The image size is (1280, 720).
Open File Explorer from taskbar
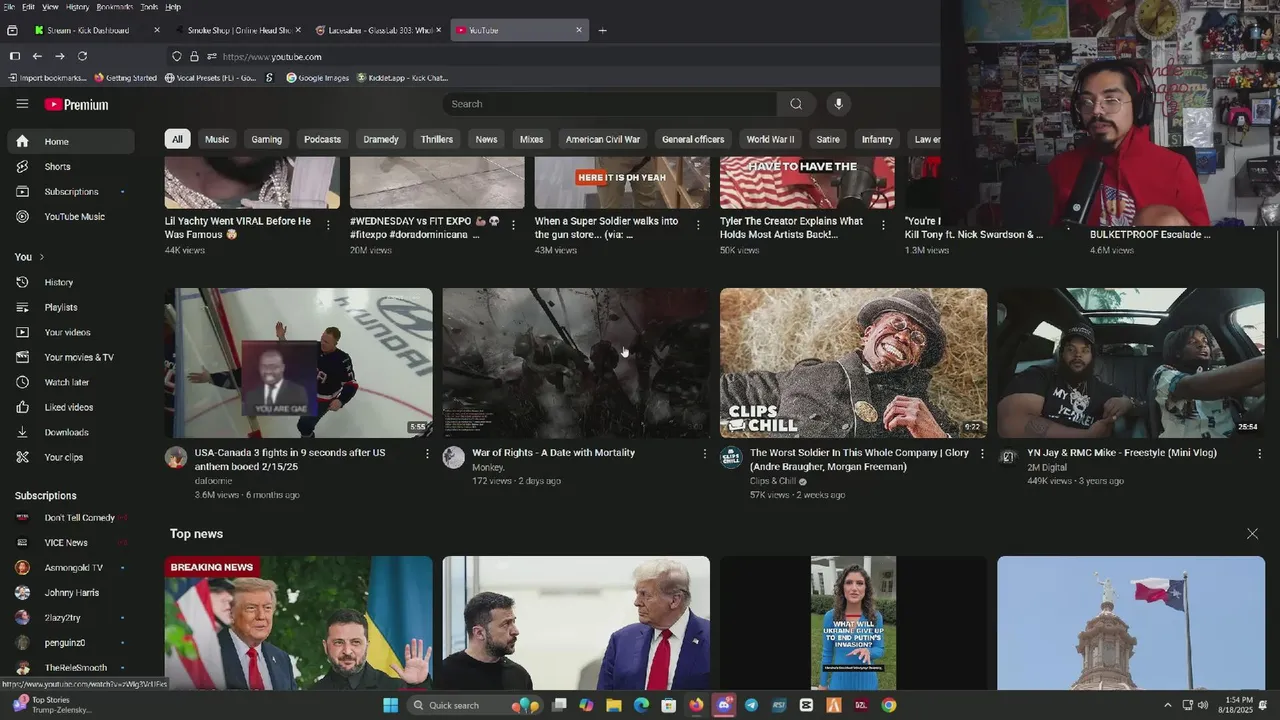pos(614,705)
